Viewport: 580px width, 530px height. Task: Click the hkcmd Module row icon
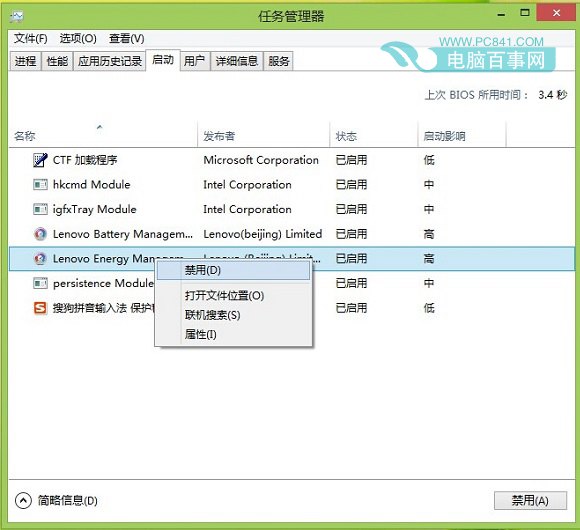coord(40,185)
